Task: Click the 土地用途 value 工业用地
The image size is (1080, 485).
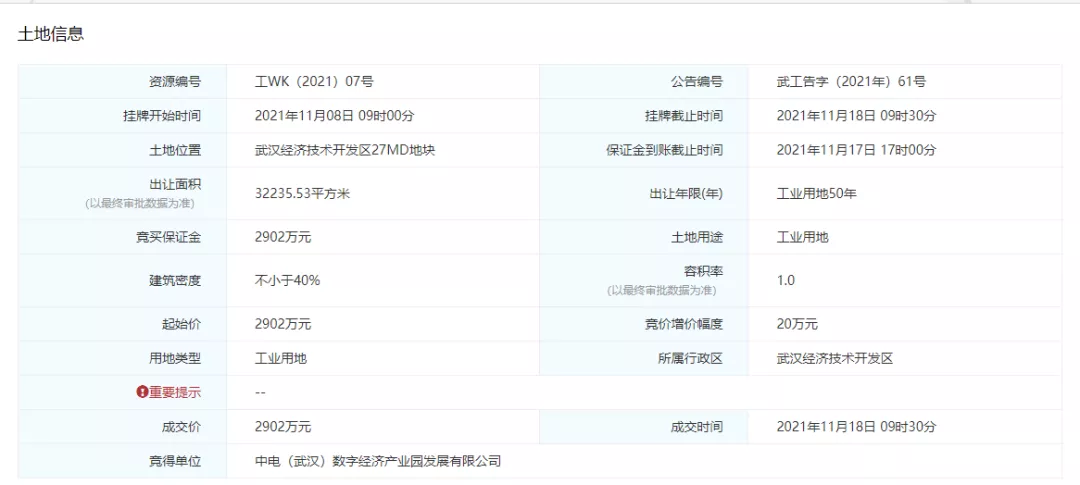Action: (802, 238)
